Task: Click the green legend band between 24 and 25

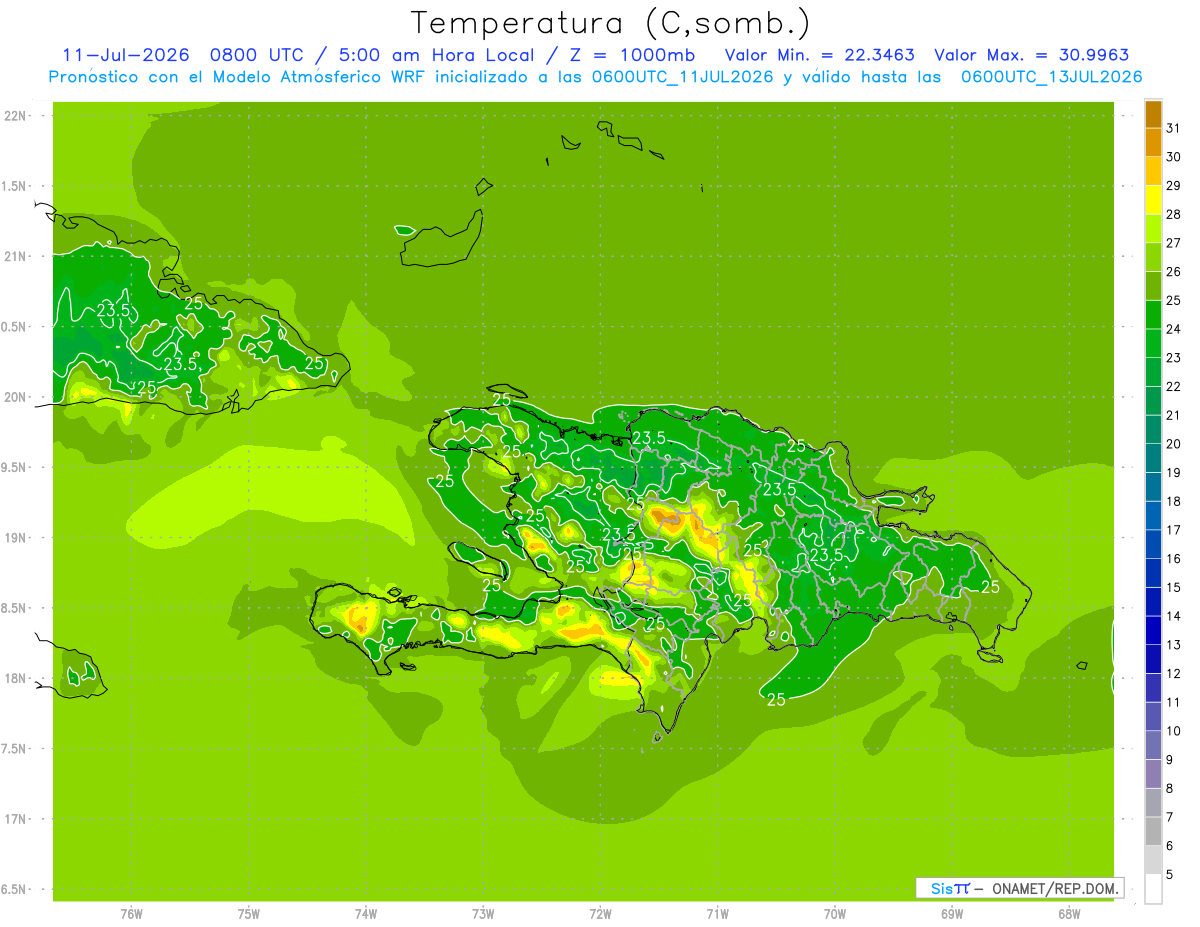Action: pos(1153,315)
